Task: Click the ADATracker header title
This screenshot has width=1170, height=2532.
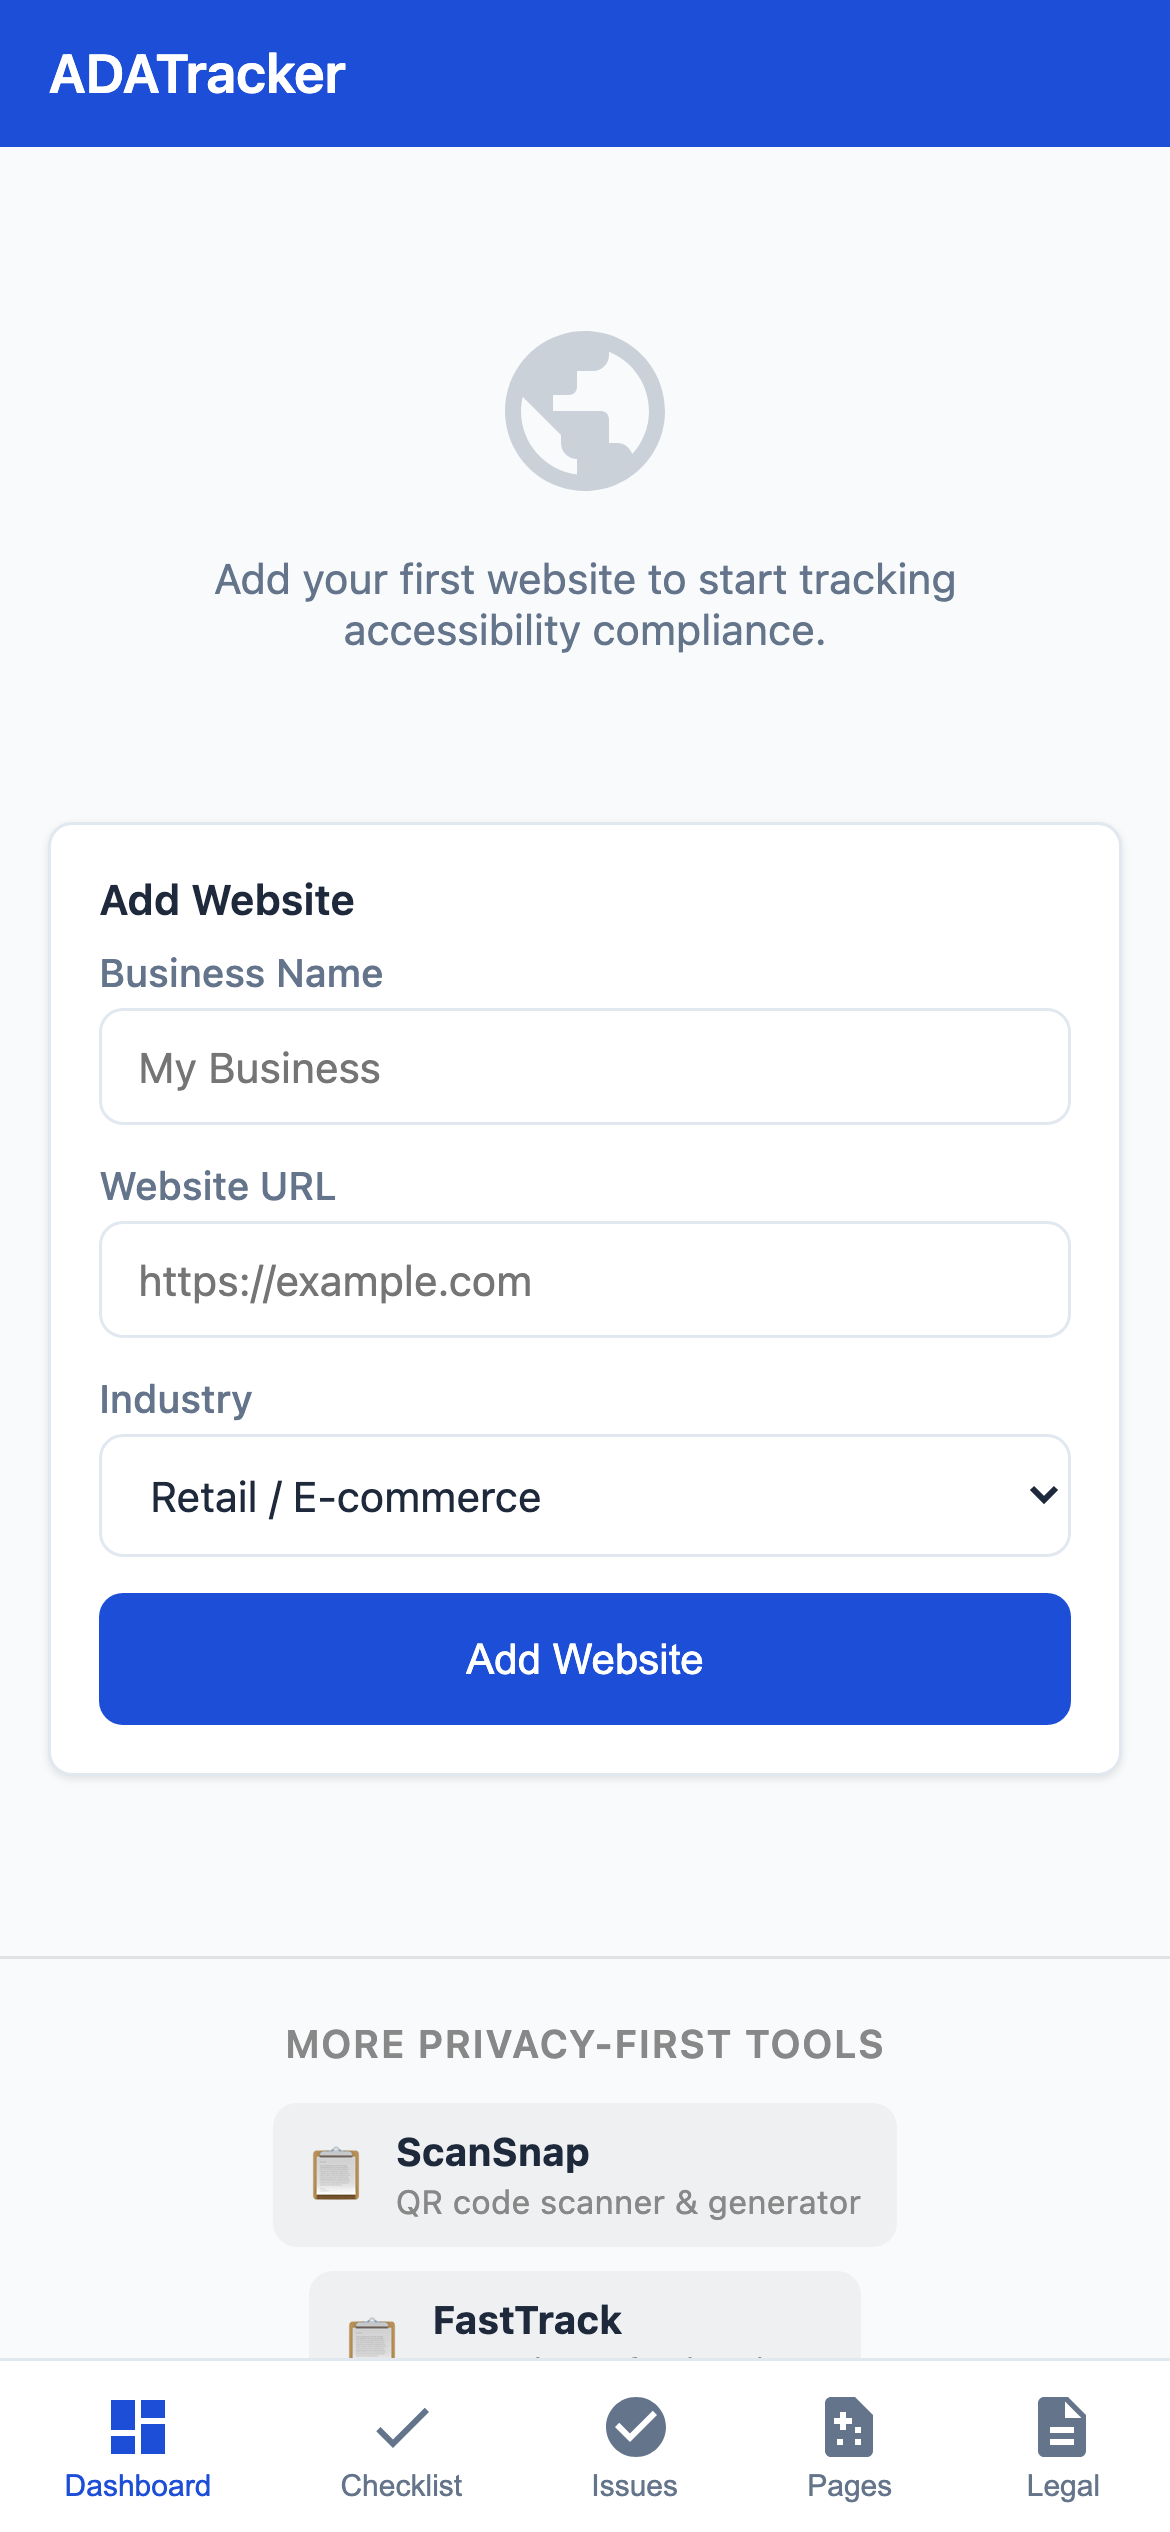Action: point(198,74)
